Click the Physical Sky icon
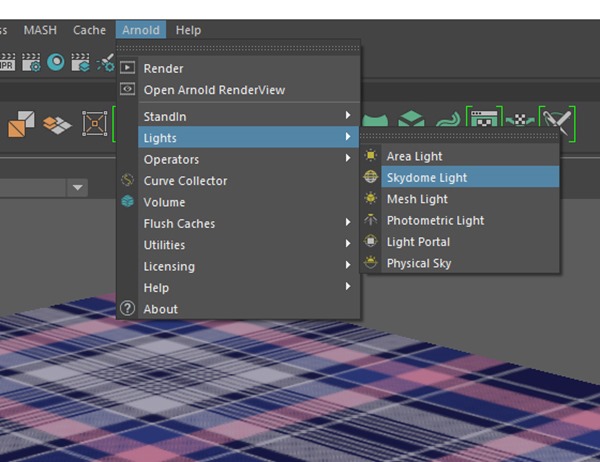The height and width of the screenshot is (462, 600). click(370, 263)
